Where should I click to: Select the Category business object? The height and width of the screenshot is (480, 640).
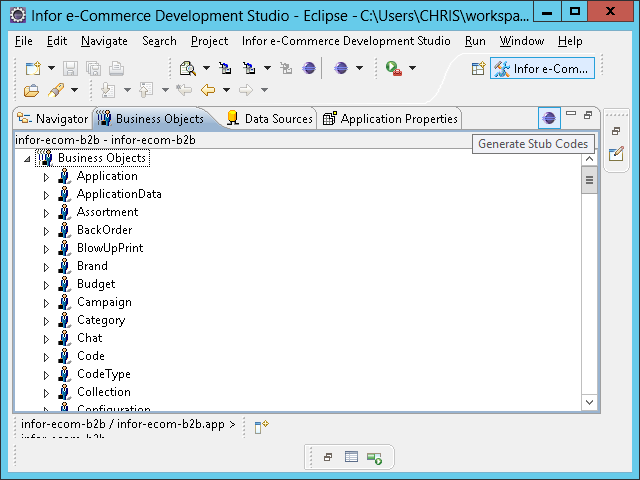coord(100,320)
